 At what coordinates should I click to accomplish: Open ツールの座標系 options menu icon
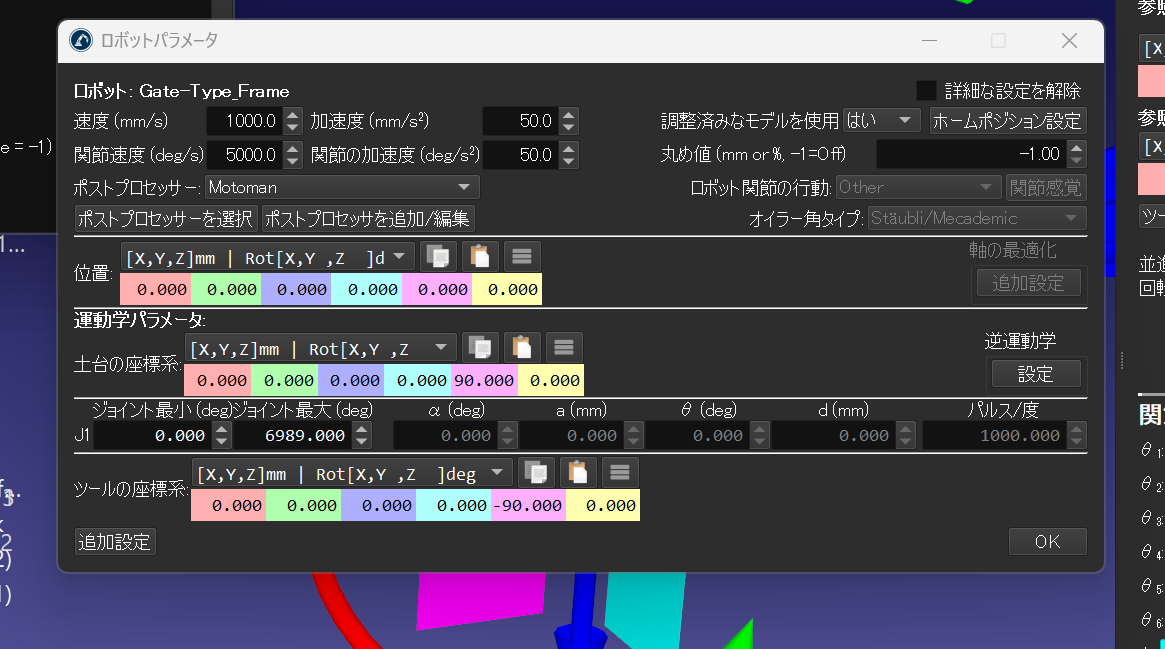(620, 472)
